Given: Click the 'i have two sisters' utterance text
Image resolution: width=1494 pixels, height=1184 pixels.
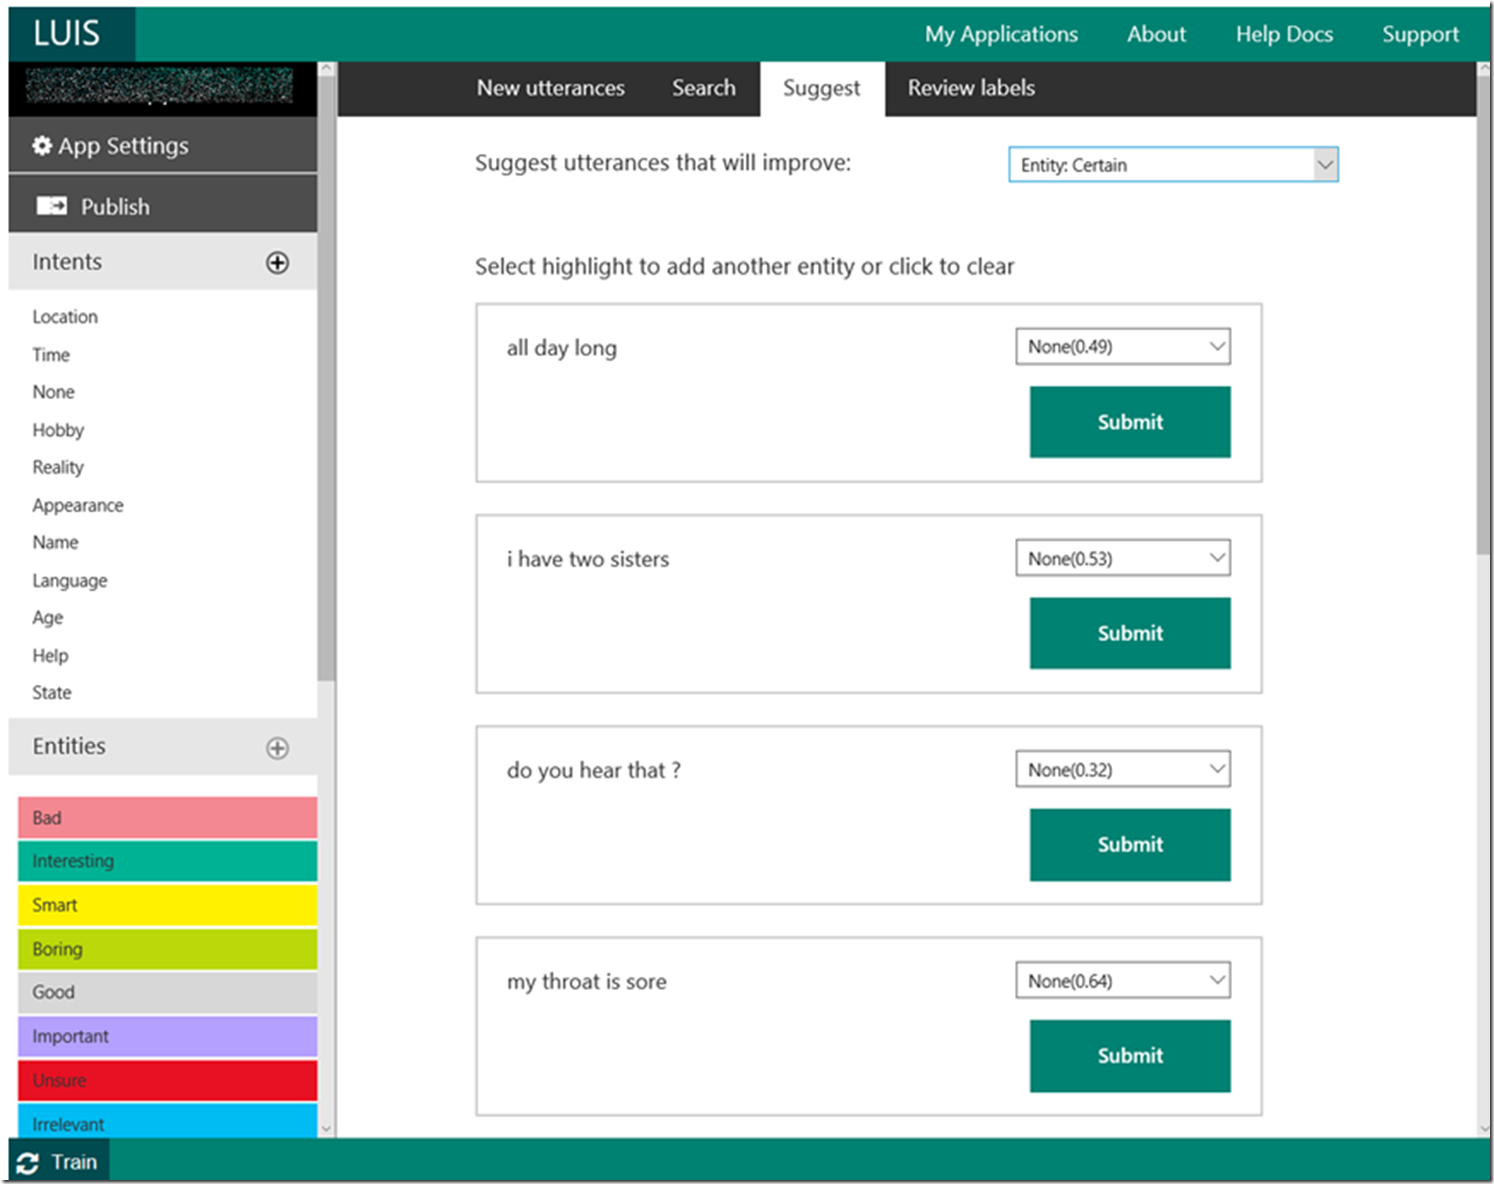Looking at the screenshot, I should coord(588,559).
